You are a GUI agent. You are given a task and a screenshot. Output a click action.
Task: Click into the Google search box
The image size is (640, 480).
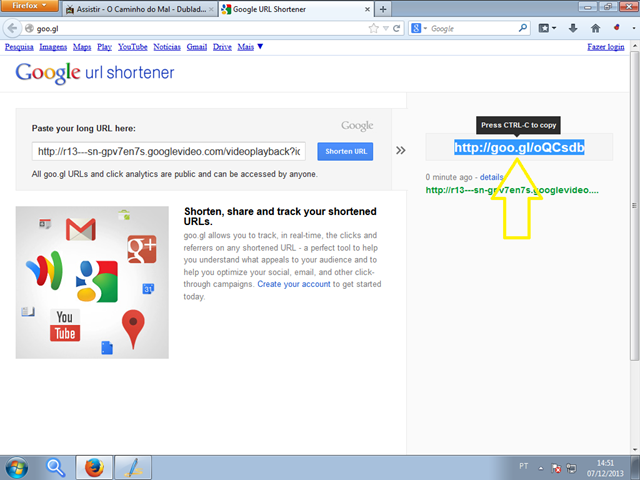pyautogui.click(x=473, y=29)
